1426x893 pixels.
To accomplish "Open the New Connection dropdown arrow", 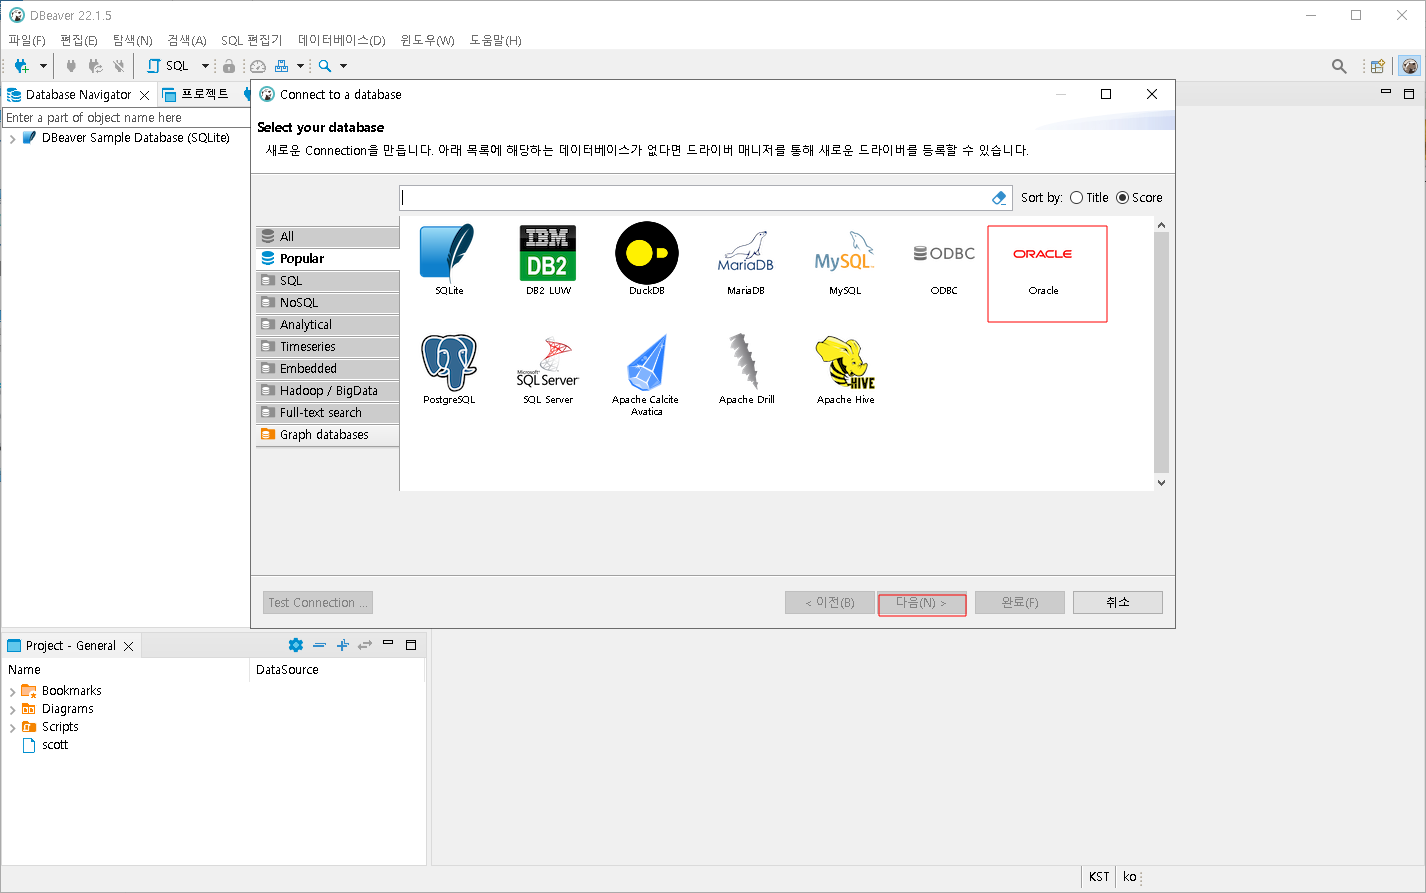I will pos(43,66).
